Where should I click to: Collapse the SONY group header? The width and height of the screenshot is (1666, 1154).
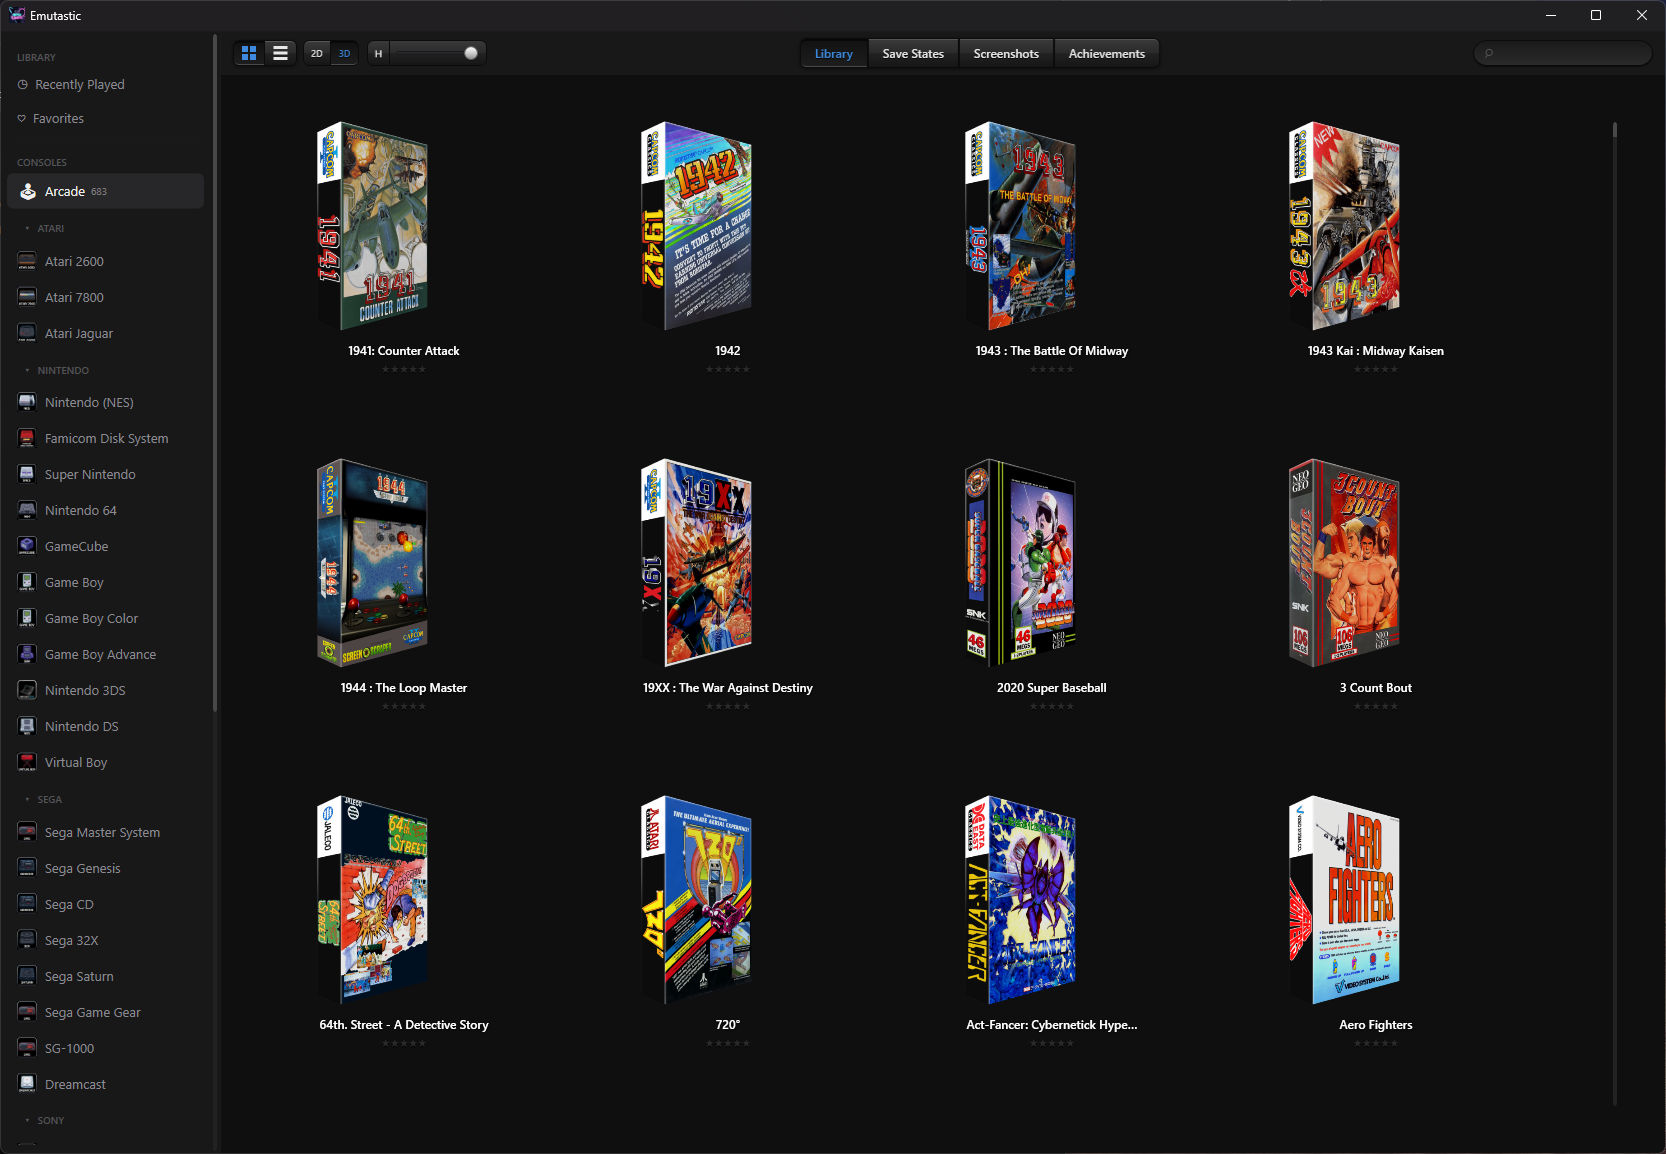click(x=45, y=1121)
